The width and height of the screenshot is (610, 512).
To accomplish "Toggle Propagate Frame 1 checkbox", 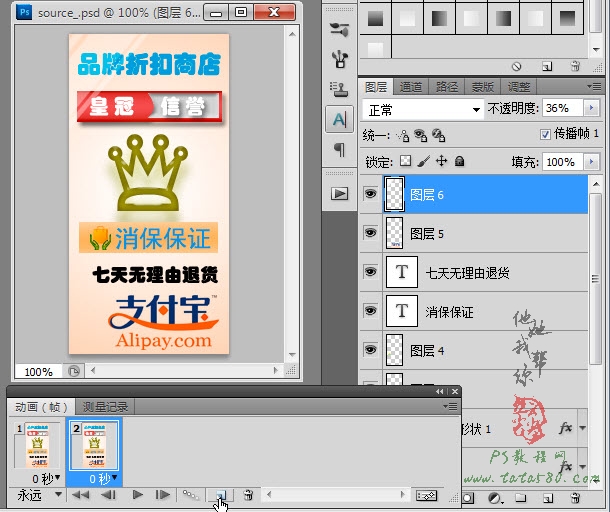I will click(x=545, y=135).
